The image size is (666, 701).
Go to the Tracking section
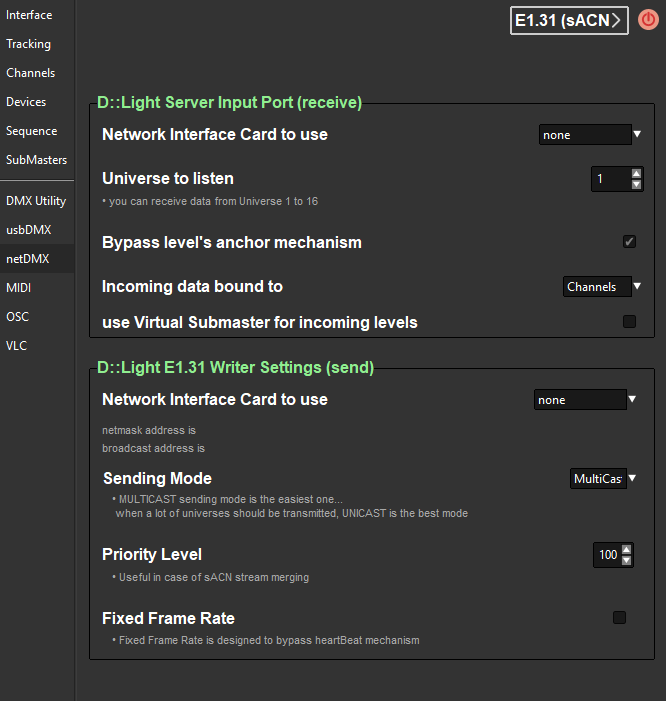coord(28,44)
